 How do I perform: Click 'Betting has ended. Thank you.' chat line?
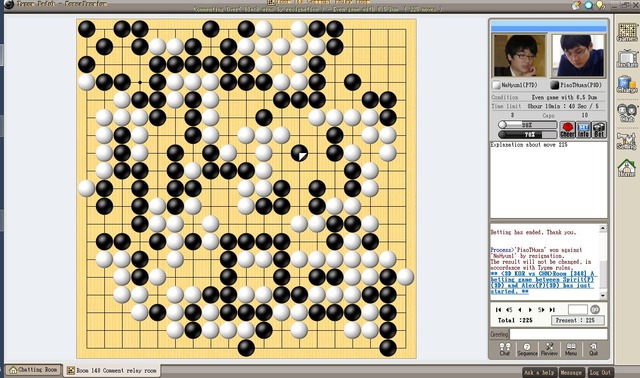click(x=533, y=232)
